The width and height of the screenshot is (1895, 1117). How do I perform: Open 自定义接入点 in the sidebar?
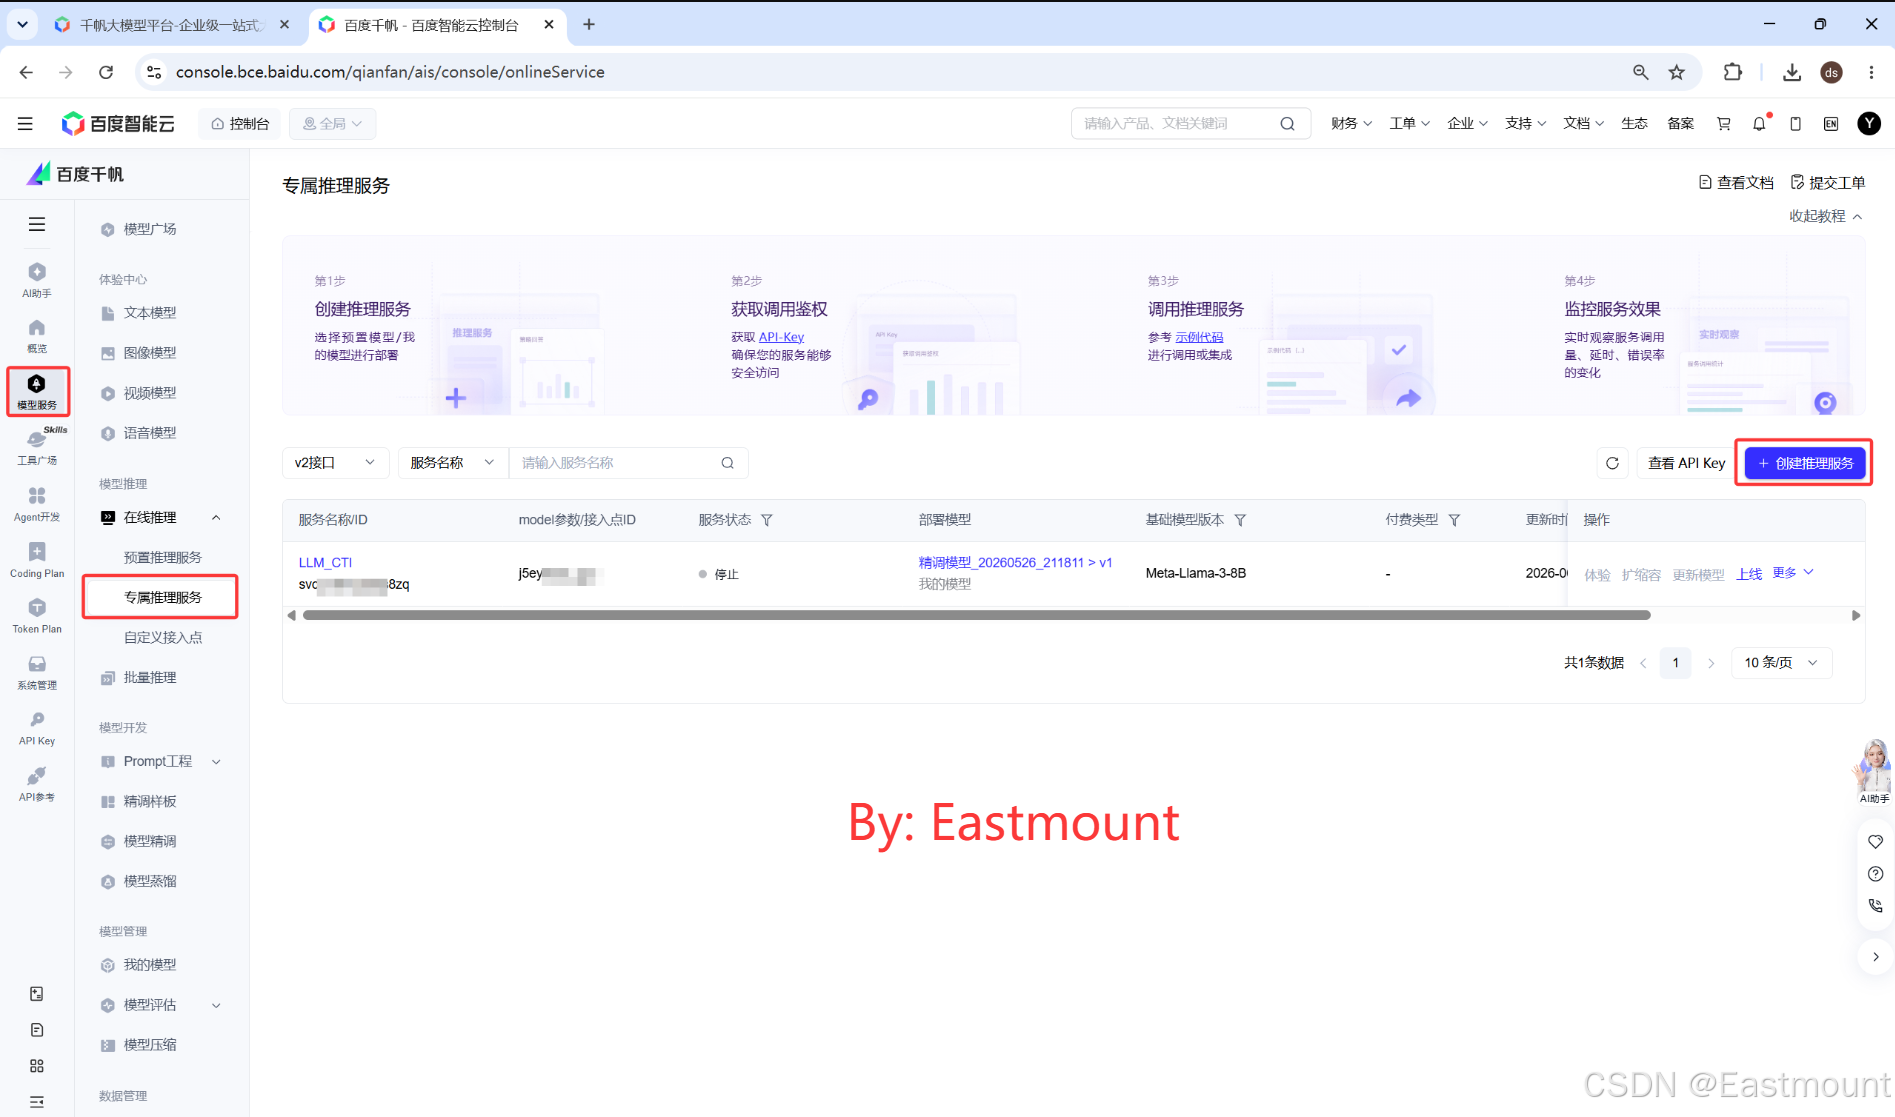[162, 637]
